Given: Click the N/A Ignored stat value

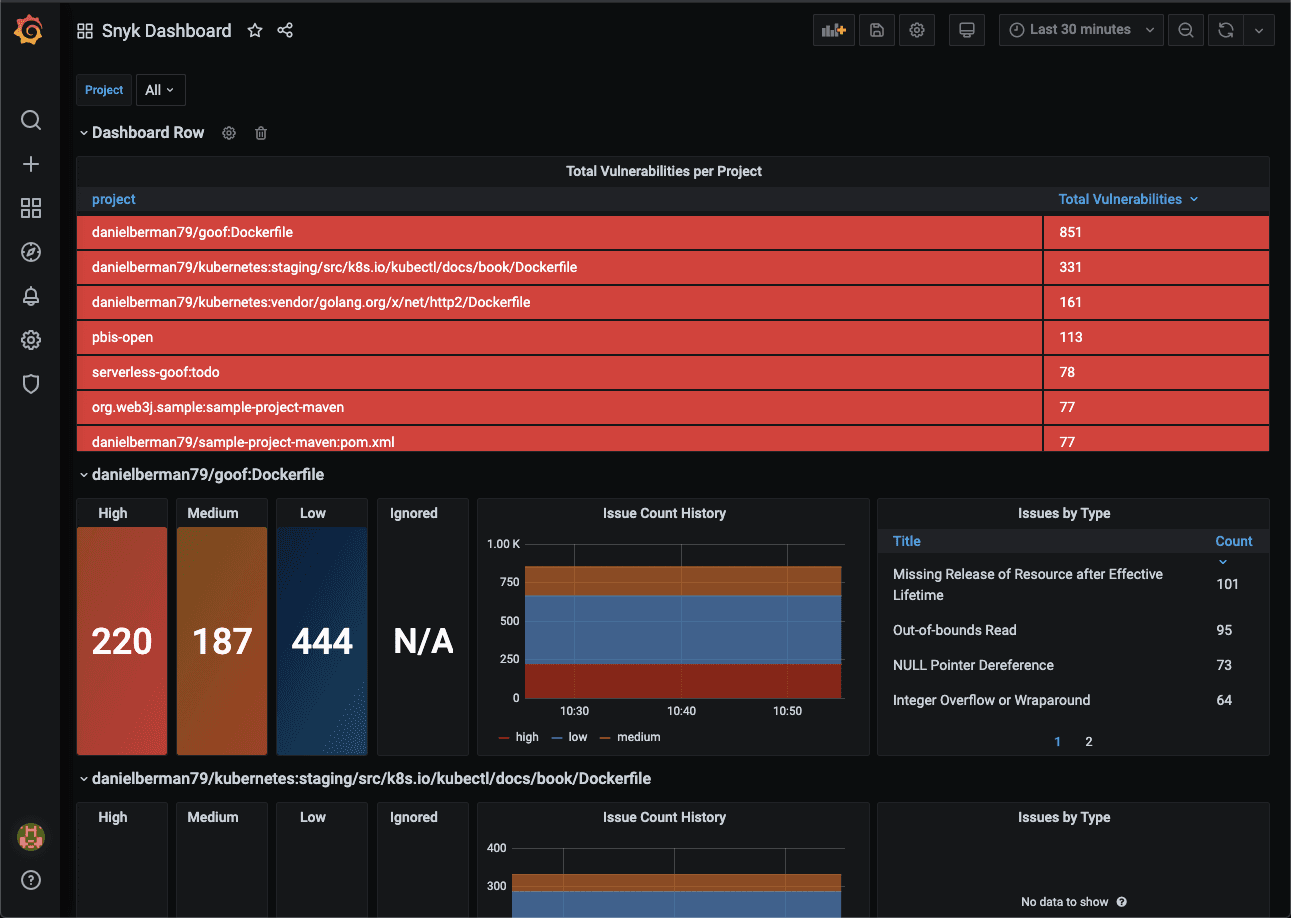Looking at the screenshot, I should [x=423, y=641].
